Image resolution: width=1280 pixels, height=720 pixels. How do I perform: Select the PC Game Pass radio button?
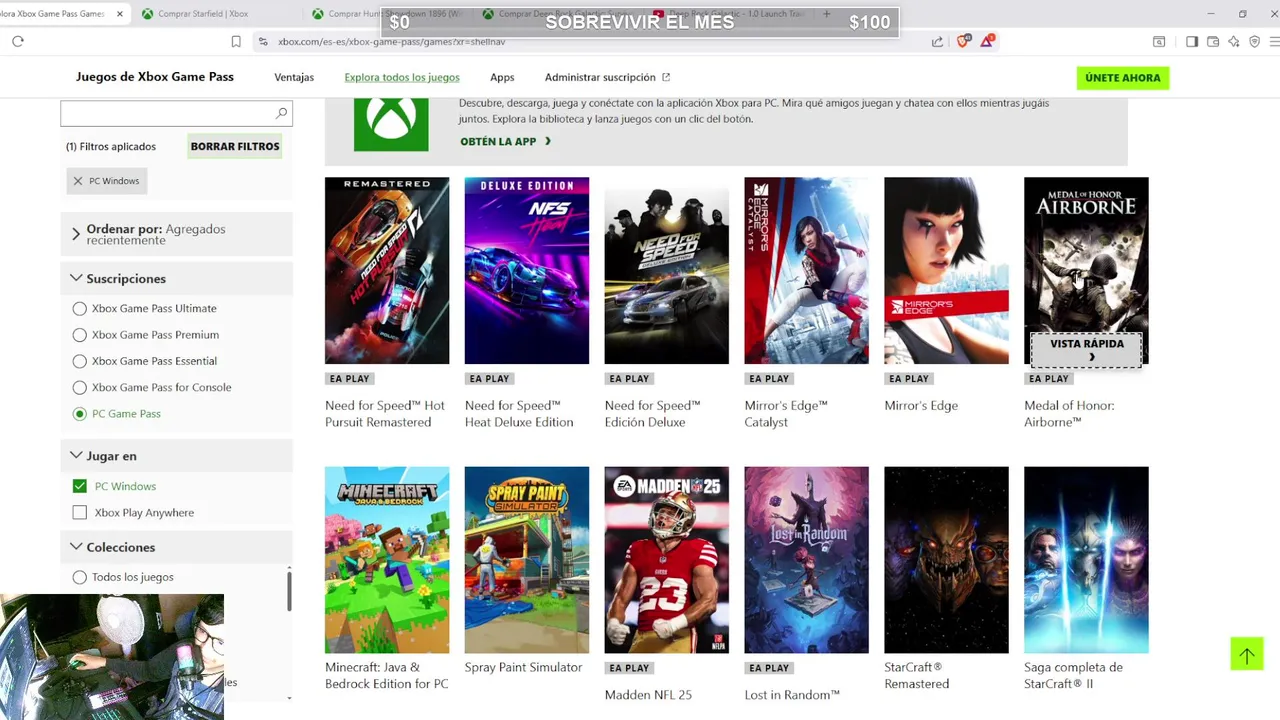80,414
